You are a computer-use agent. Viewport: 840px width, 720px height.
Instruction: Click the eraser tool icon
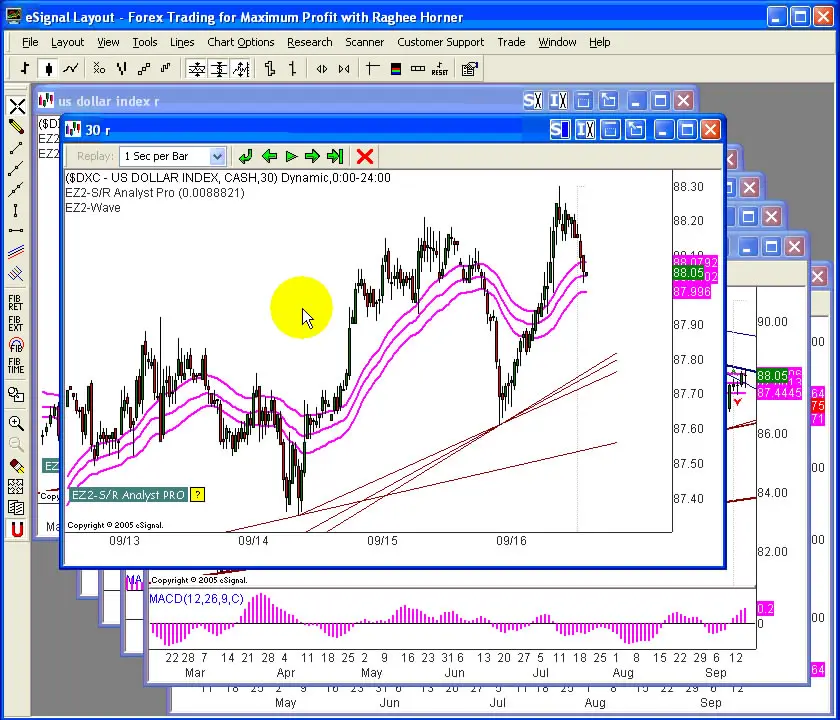16,466
